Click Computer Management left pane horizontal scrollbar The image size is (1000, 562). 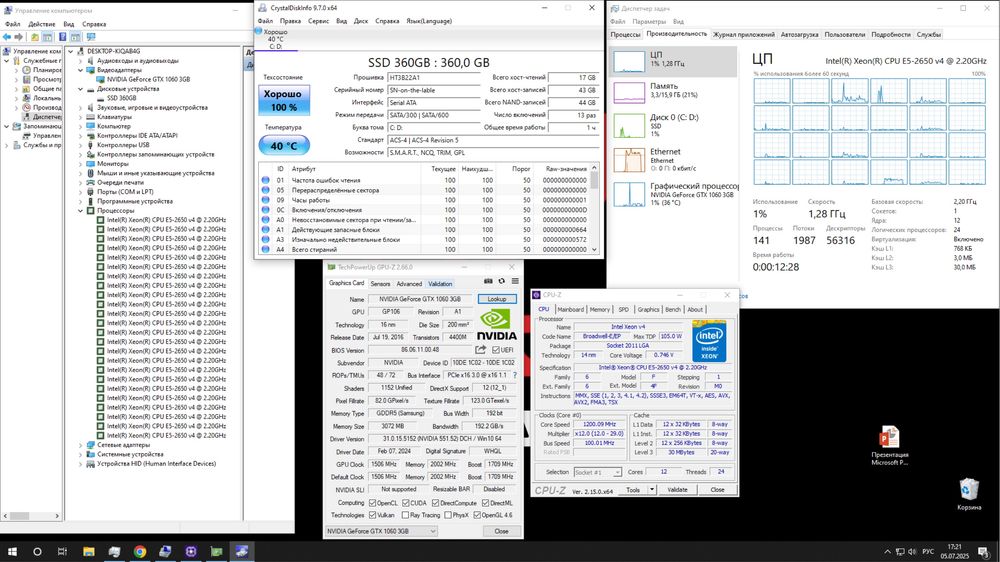coord(31,515)
